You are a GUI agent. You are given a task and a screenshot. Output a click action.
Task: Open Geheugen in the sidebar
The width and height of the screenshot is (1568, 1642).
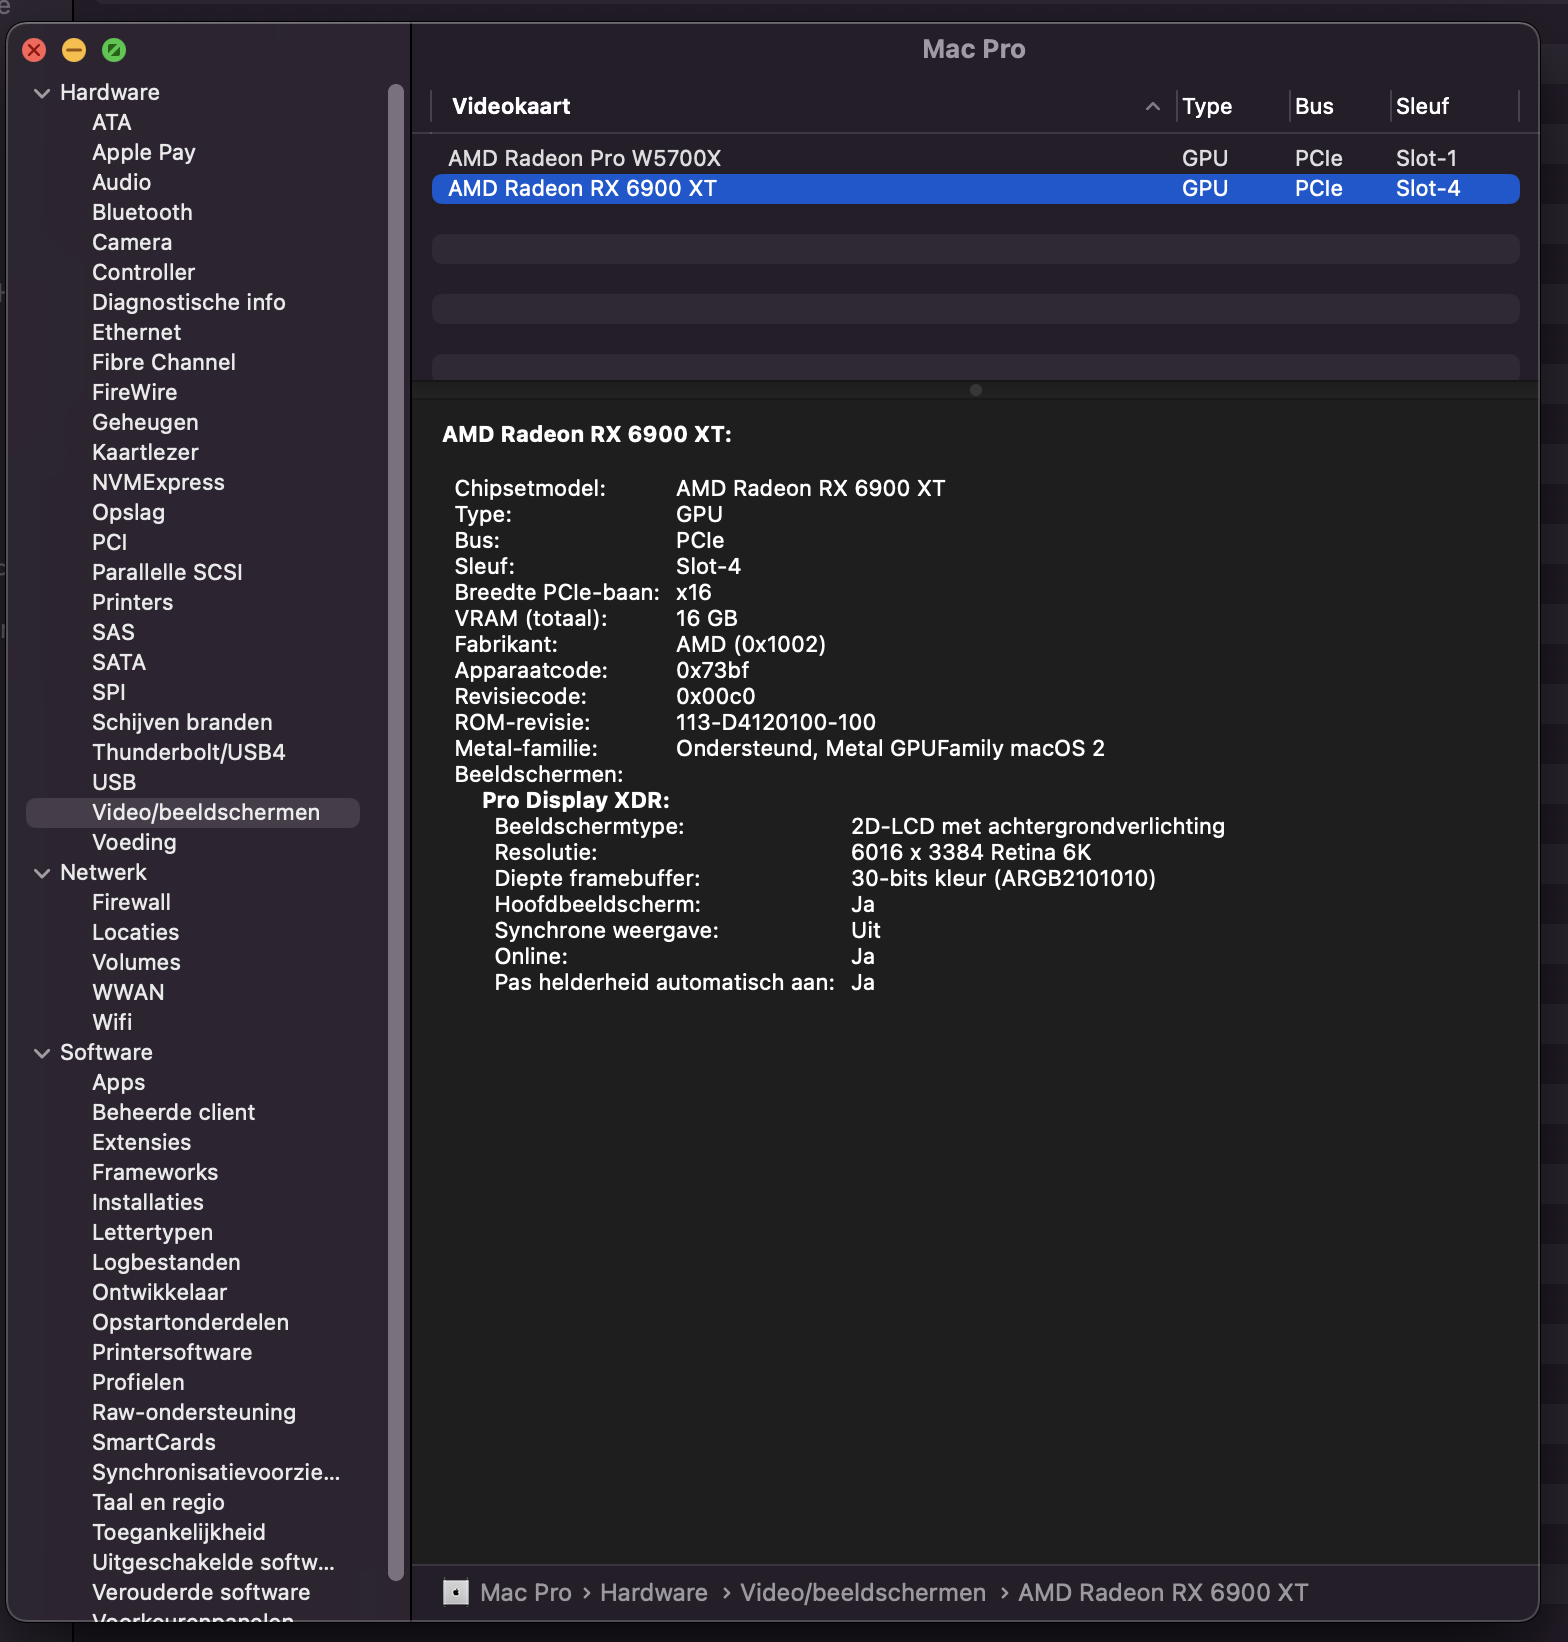click(x=145, y=422)
